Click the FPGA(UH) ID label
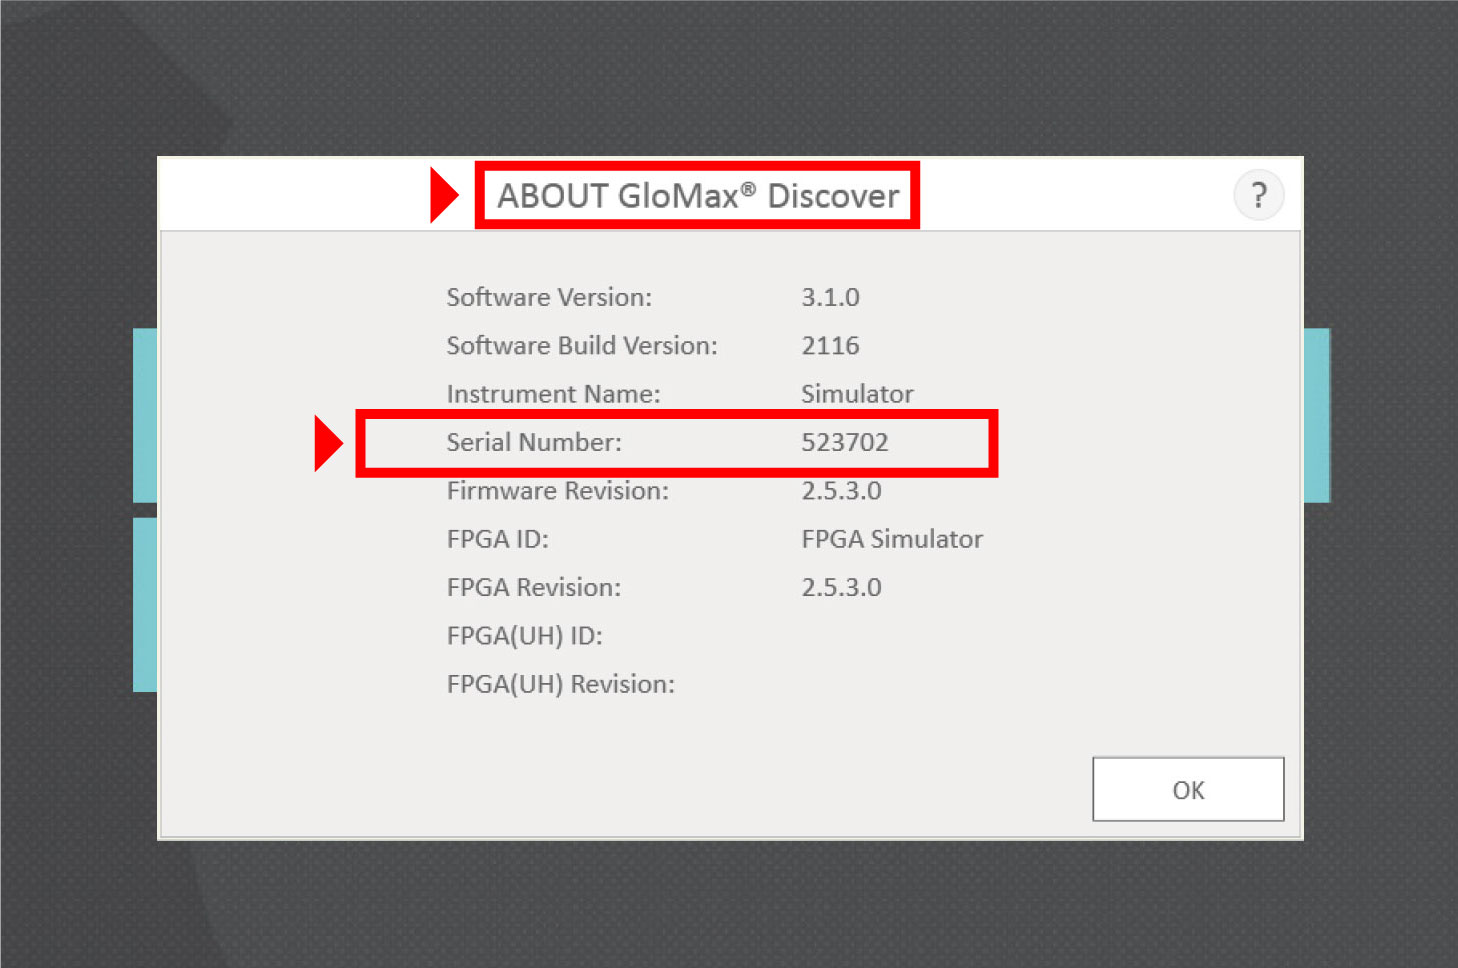Viewport: 1458px width, 968px height. coord(524,636)
